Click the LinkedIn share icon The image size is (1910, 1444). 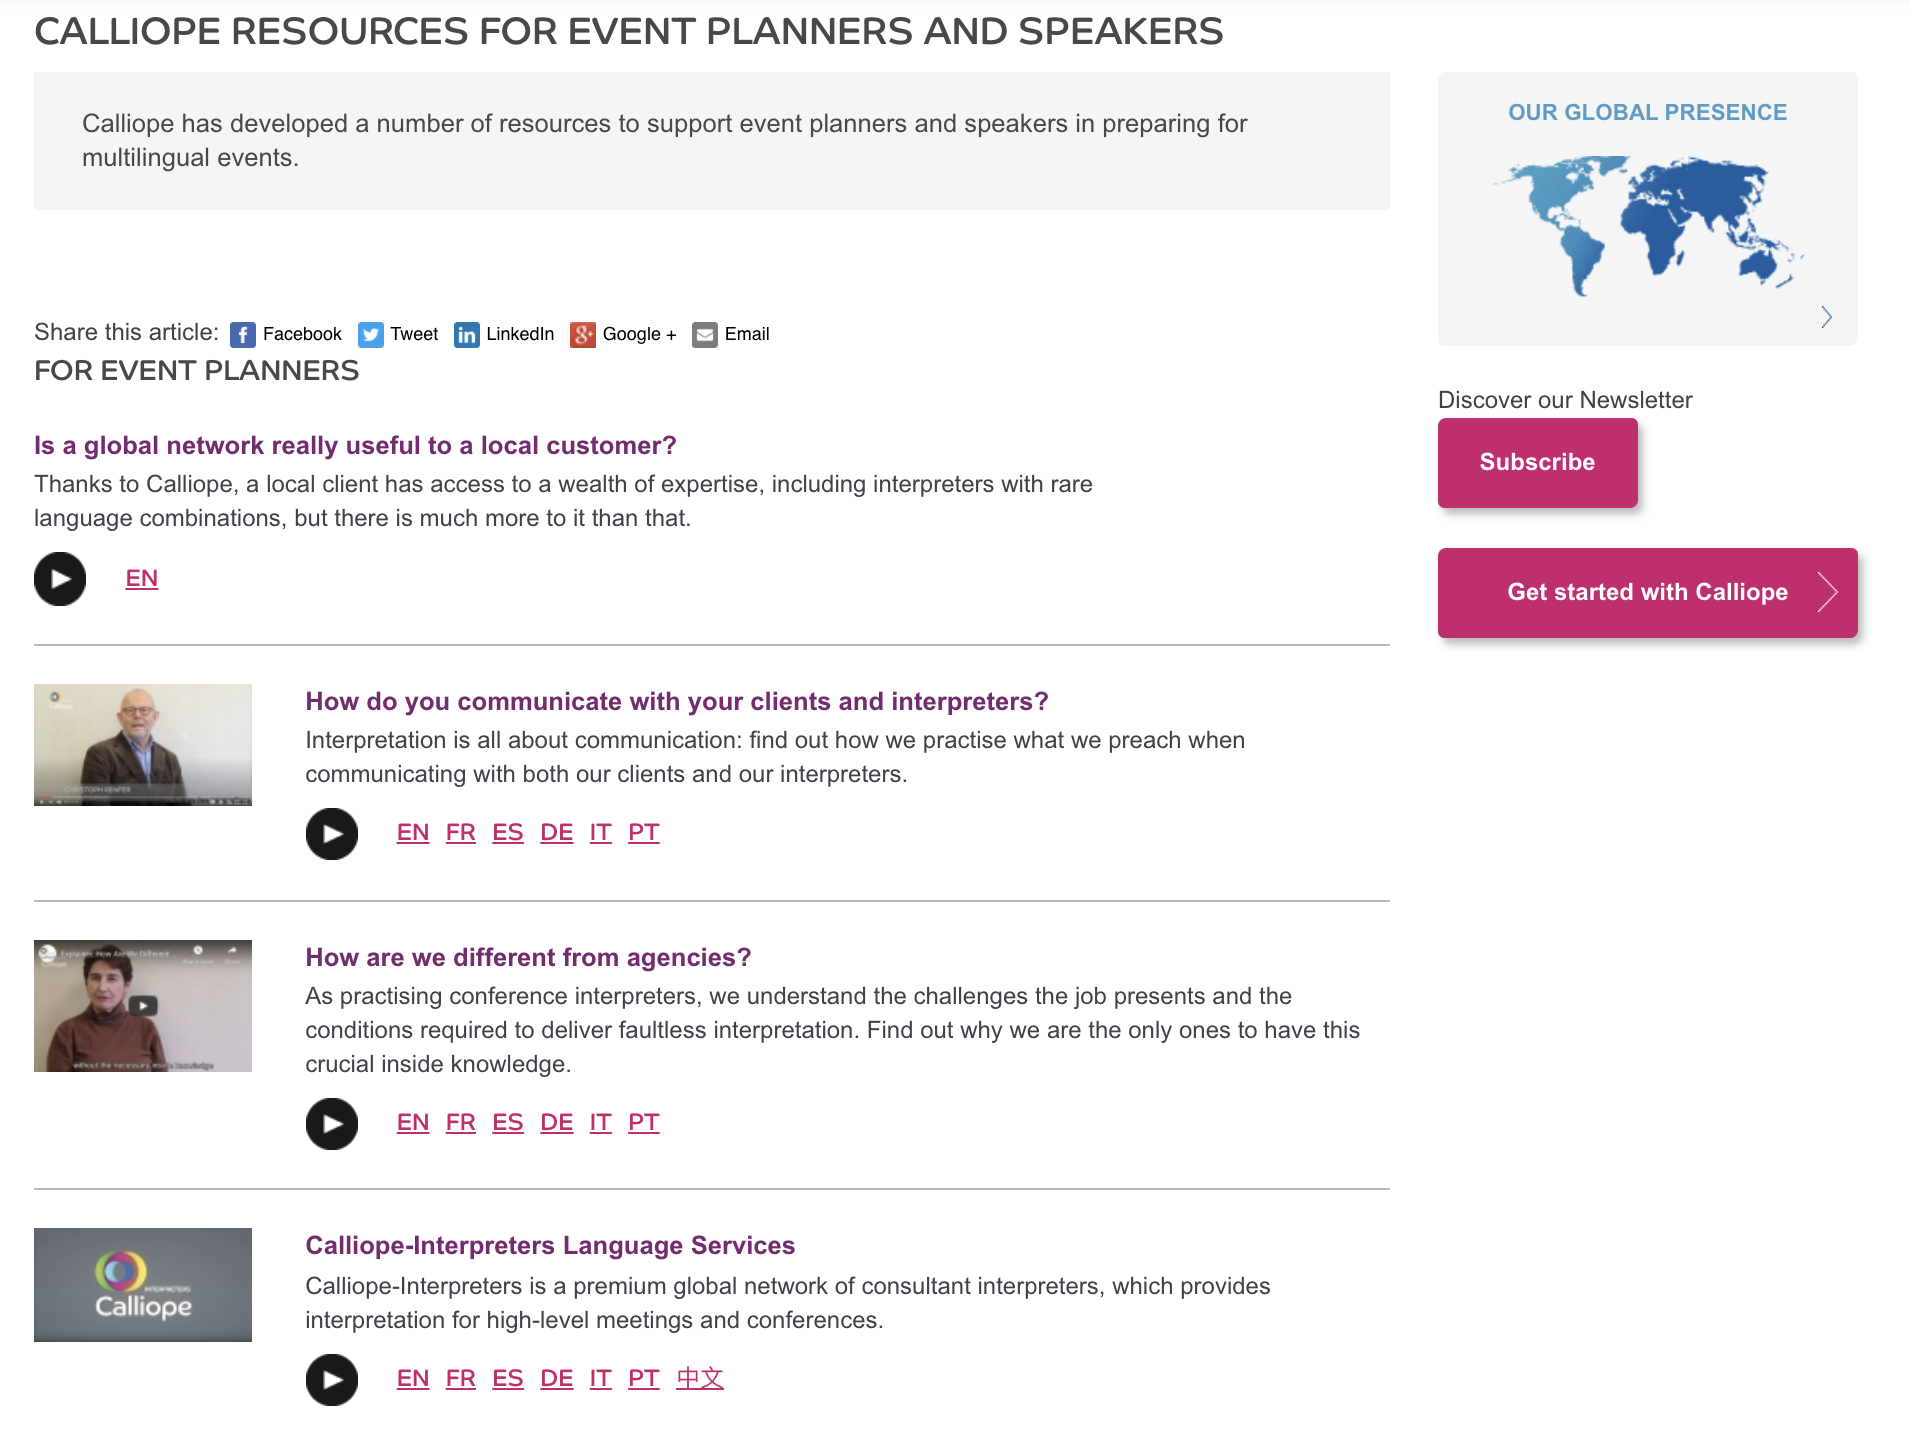tap(466, 334)
